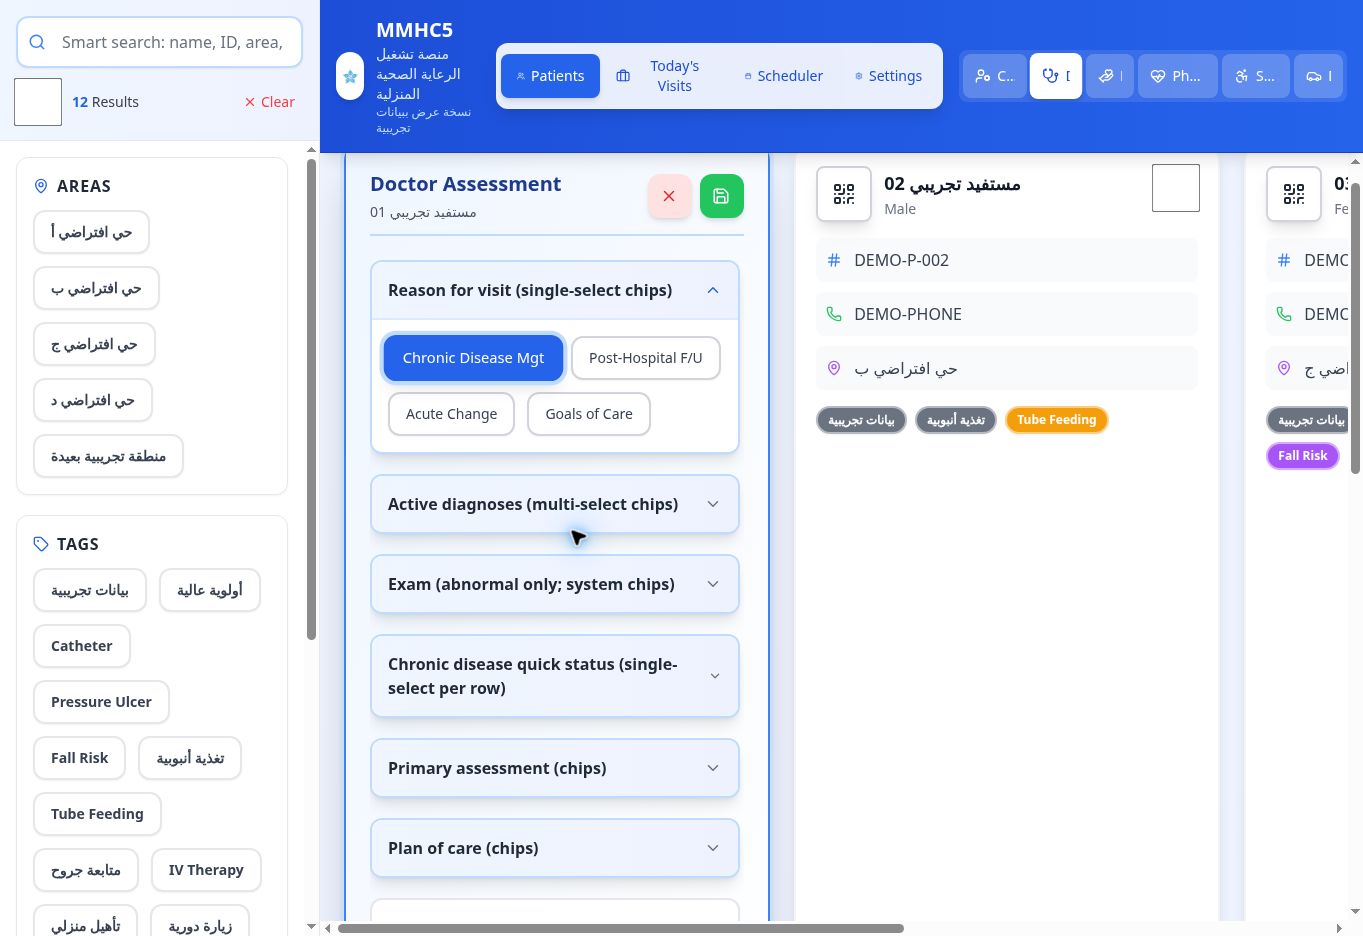Click purple Fall Risk badge on third card
Image resolution: width=1363 pixels, height=936 pixels.
click(1303, 456)
